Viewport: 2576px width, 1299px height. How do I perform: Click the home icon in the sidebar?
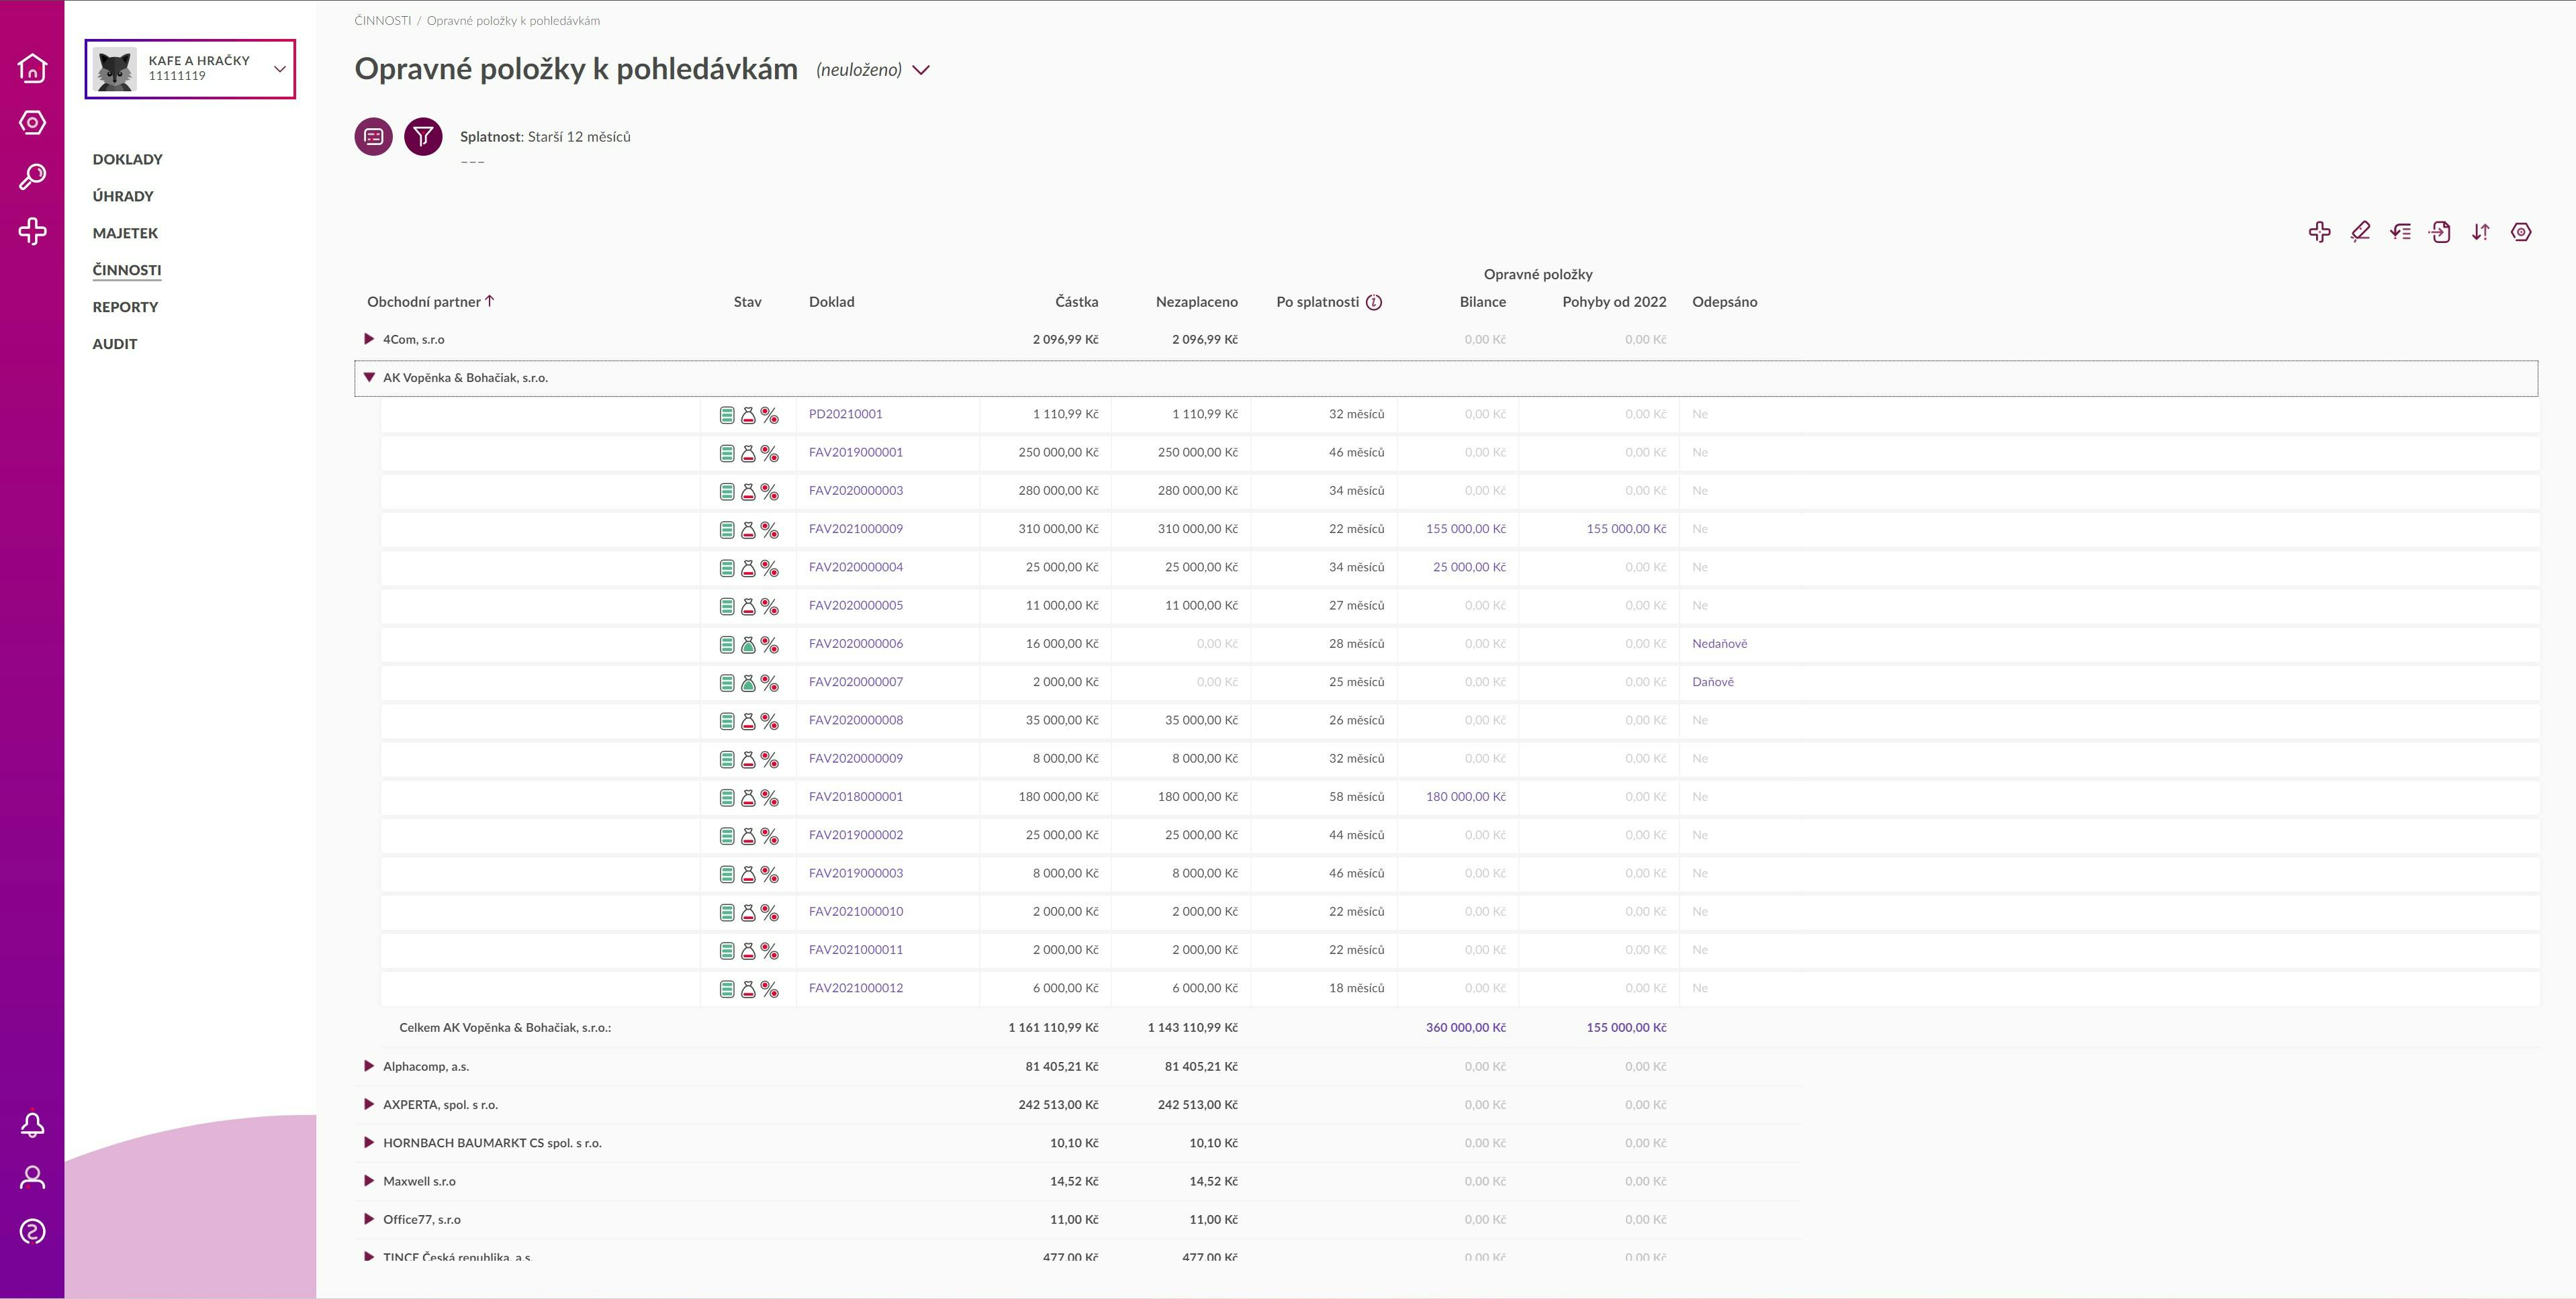pyautogui.click(x=32, y=68)
